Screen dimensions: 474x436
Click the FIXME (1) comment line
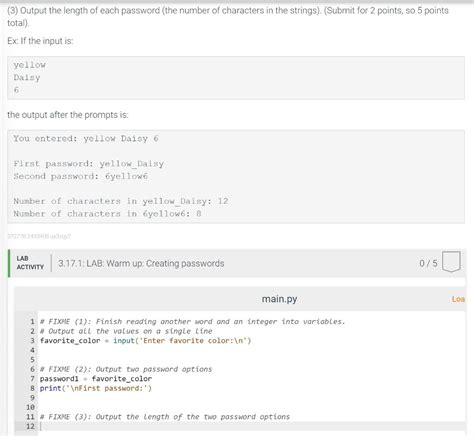click(192, 322)
